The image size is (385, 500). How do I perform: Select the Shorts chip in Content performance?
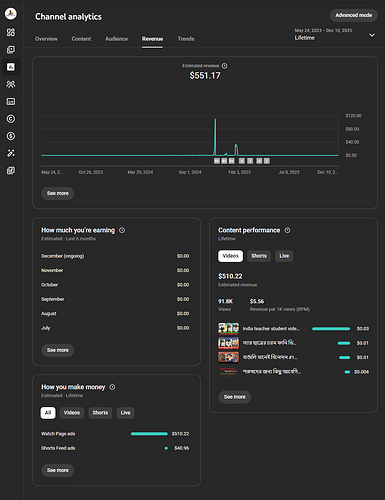259,256
